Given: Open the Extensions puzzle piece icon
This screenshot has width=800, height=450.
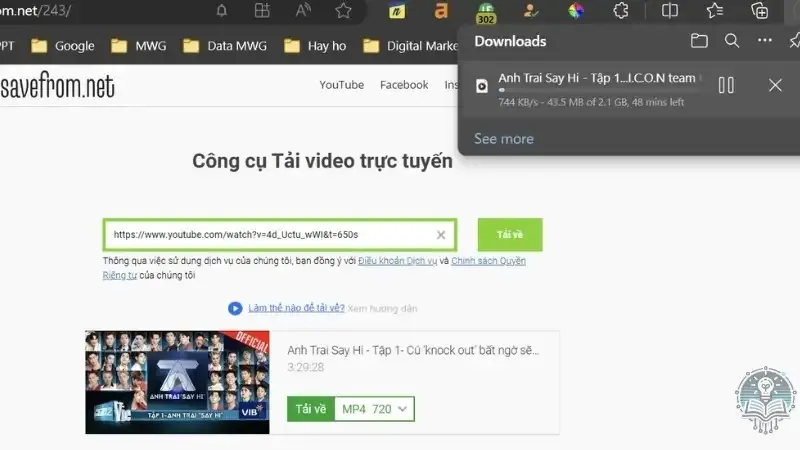Looking at the screenshot, I should pyautogui.click(x=620, y=11).
